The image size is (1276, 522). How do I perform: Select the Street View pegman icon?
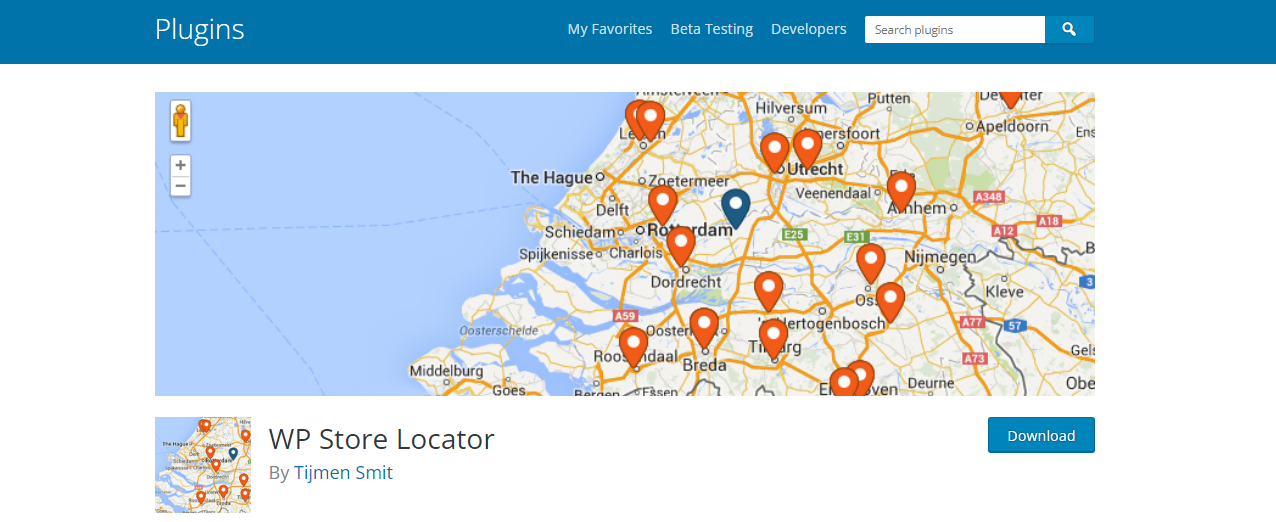point(180,120)
